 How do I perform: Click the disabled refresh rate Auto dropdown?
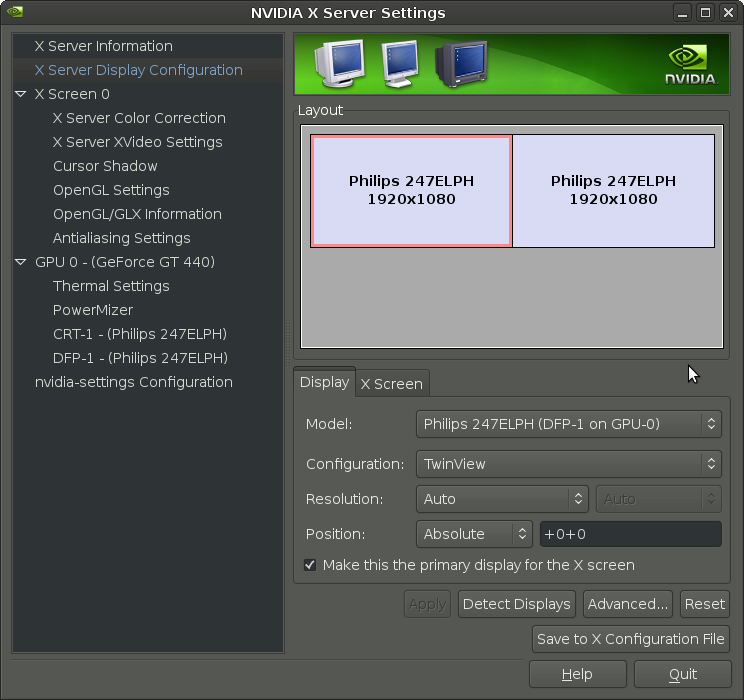pos(659,499)
